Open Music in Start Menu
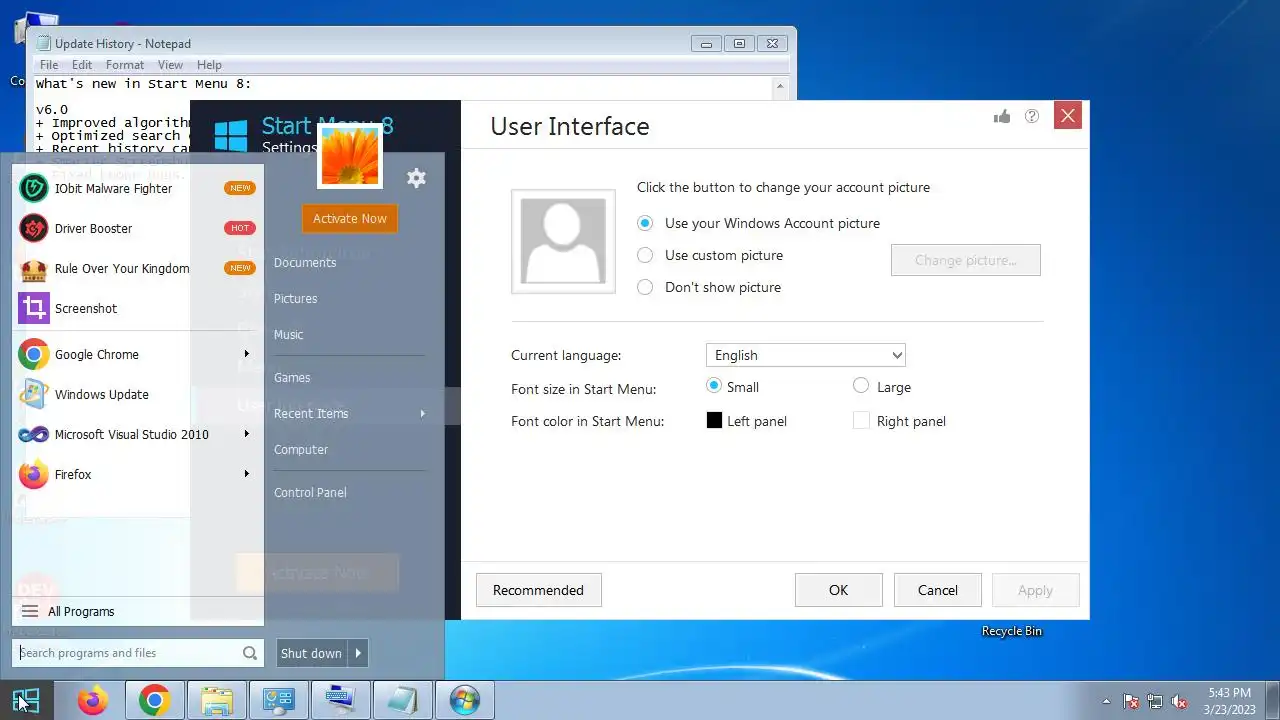Screen dimensions: 1280x720 [288, 334]
